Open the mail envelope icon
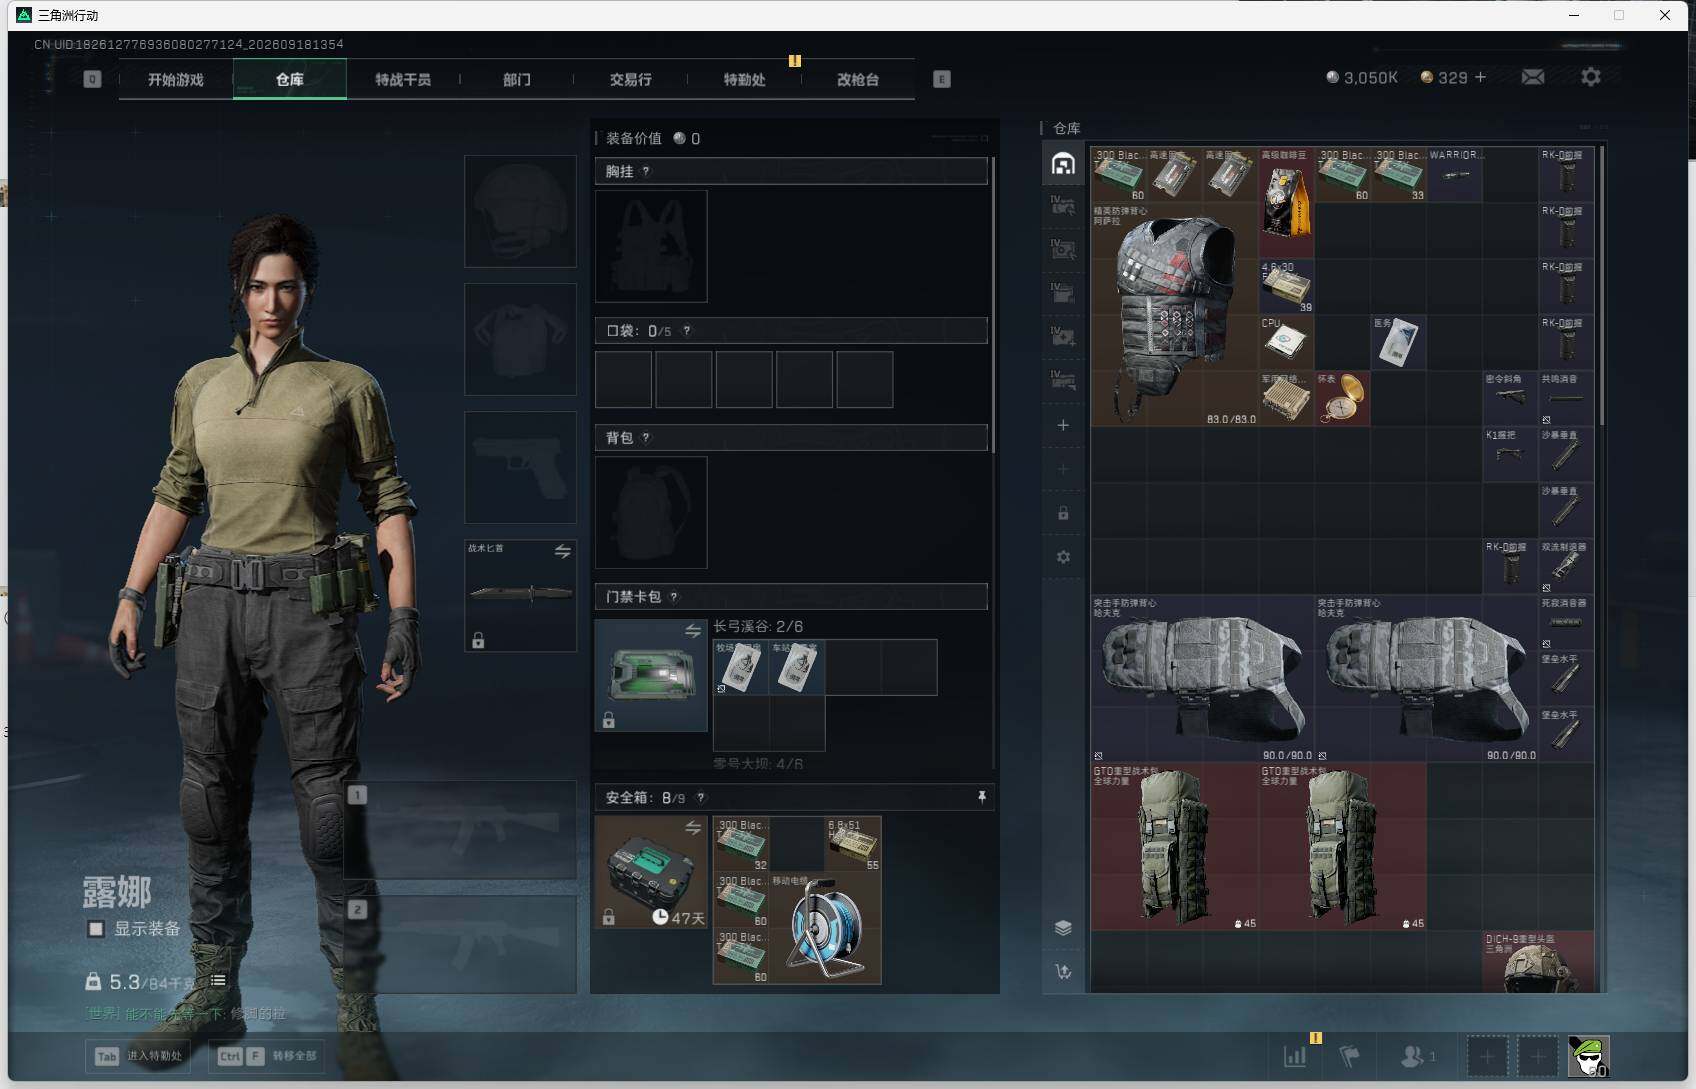 pyautogui.click(x=1533, y=77)
